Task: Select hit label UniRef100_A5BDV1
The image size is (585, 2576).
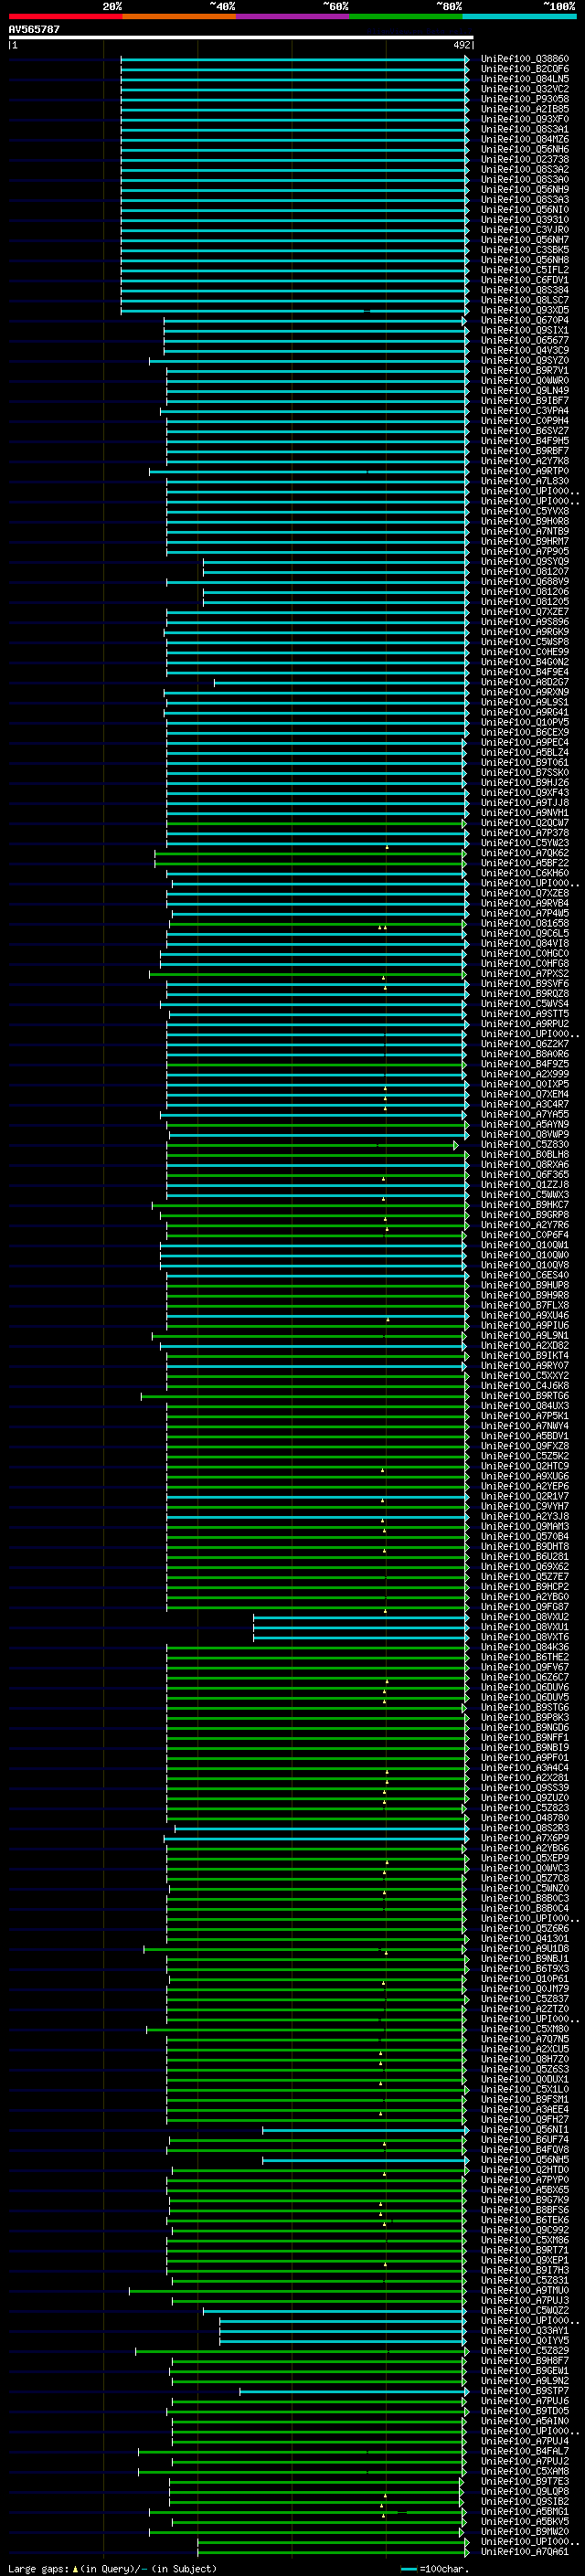Action: [x=525, y=1436]
